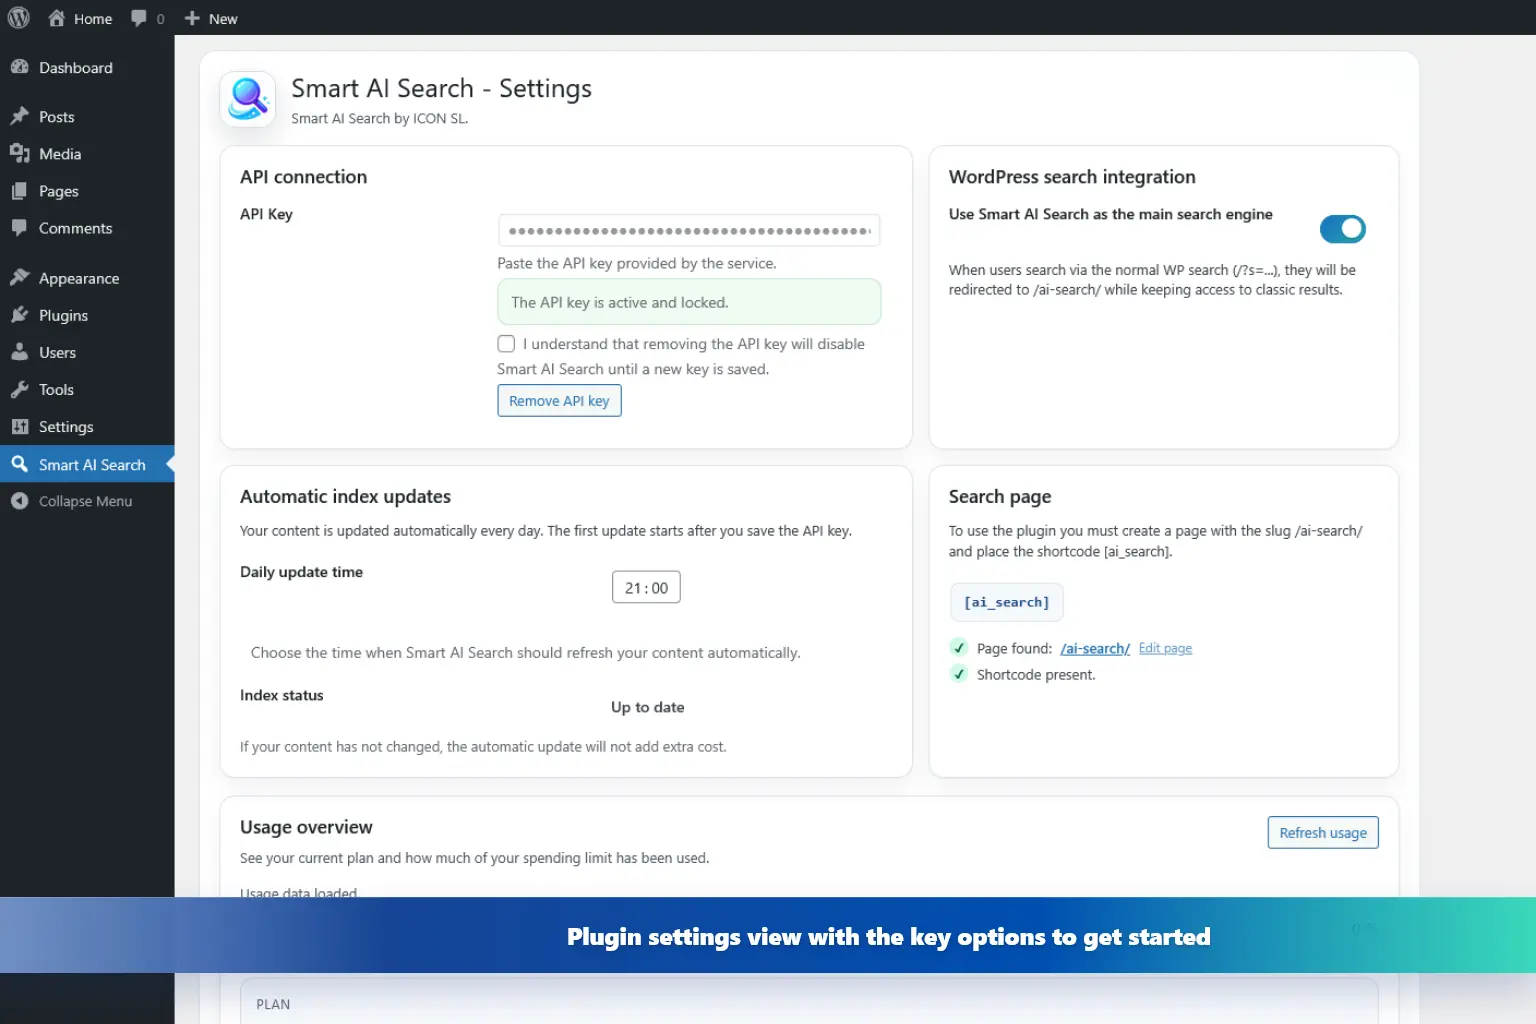This screenshot has width=1536, height=1024.
Task: Click Collapse Menu label
Action: pos(85,501)
